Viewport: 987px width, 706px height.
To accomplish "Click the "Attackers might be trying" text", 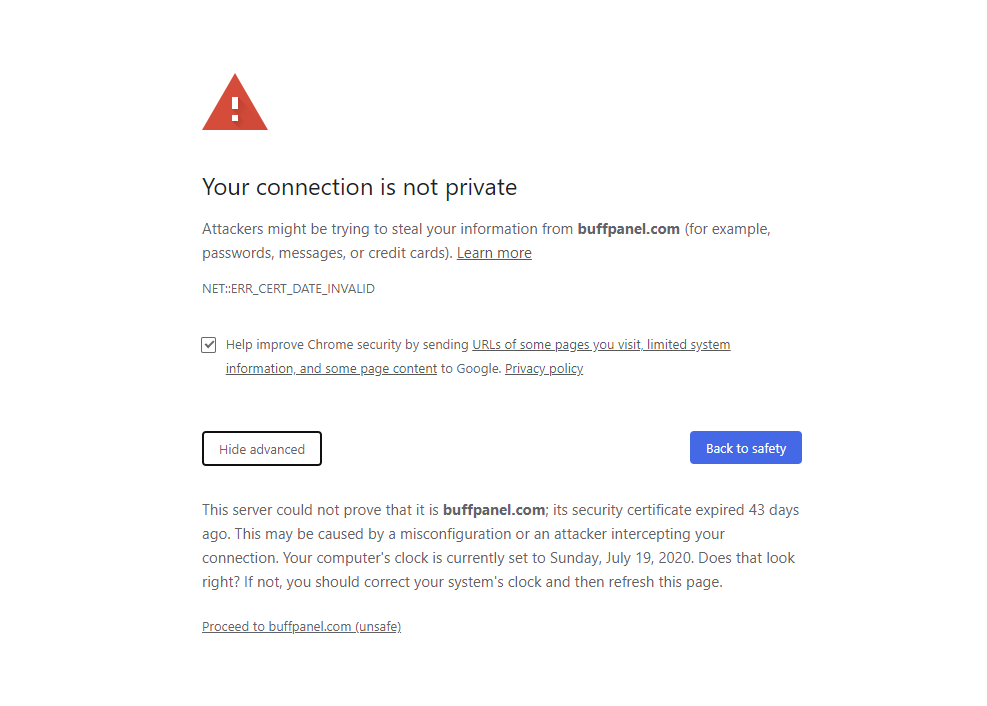I will pos(292,229).
